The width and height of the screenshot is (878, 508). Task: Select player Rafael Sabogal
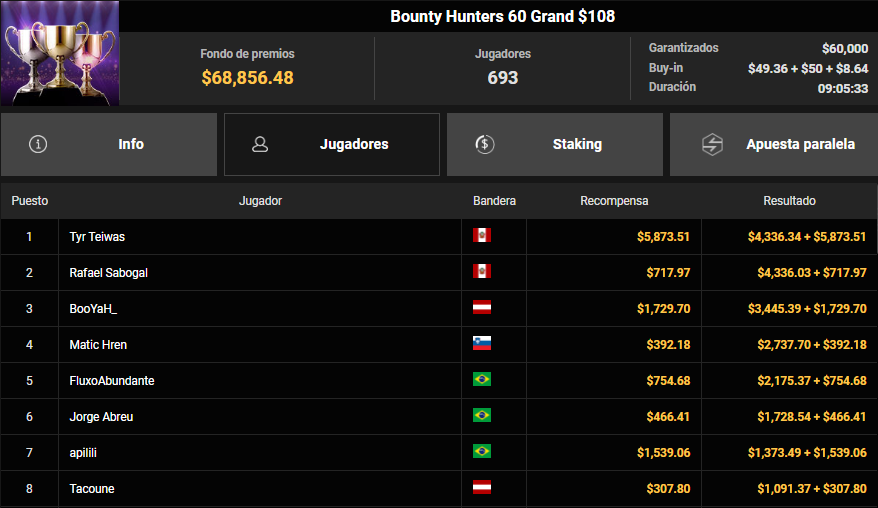109,272
